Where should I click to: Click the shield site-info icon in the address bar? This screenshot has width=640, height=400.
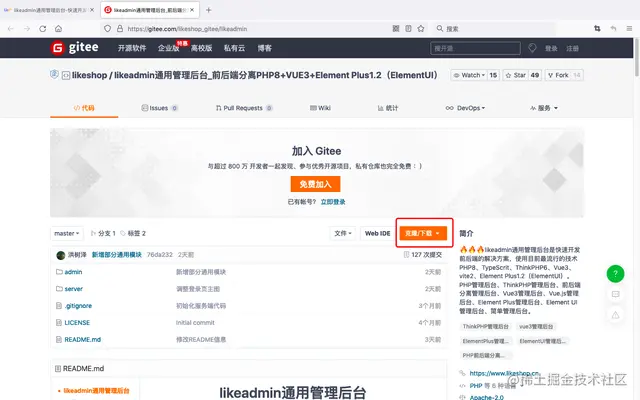point(107,29)
